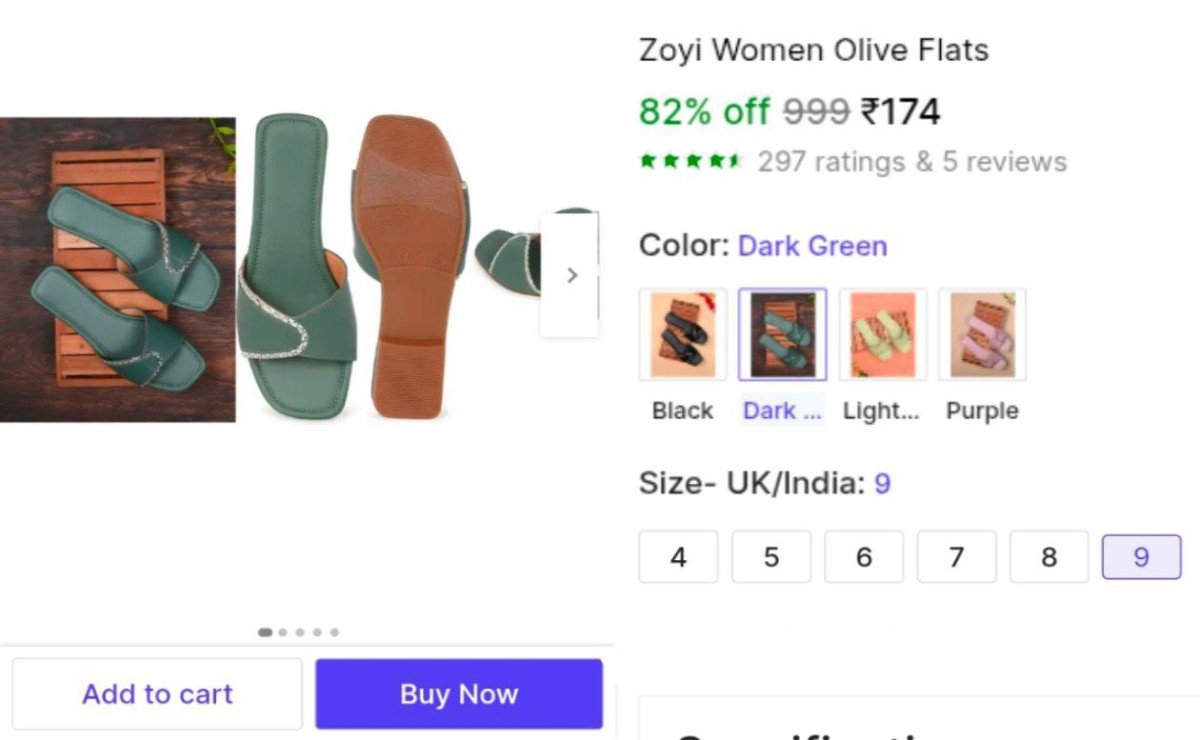Choose the Light green color variant

pyautogui.click(x=882, y=334)
